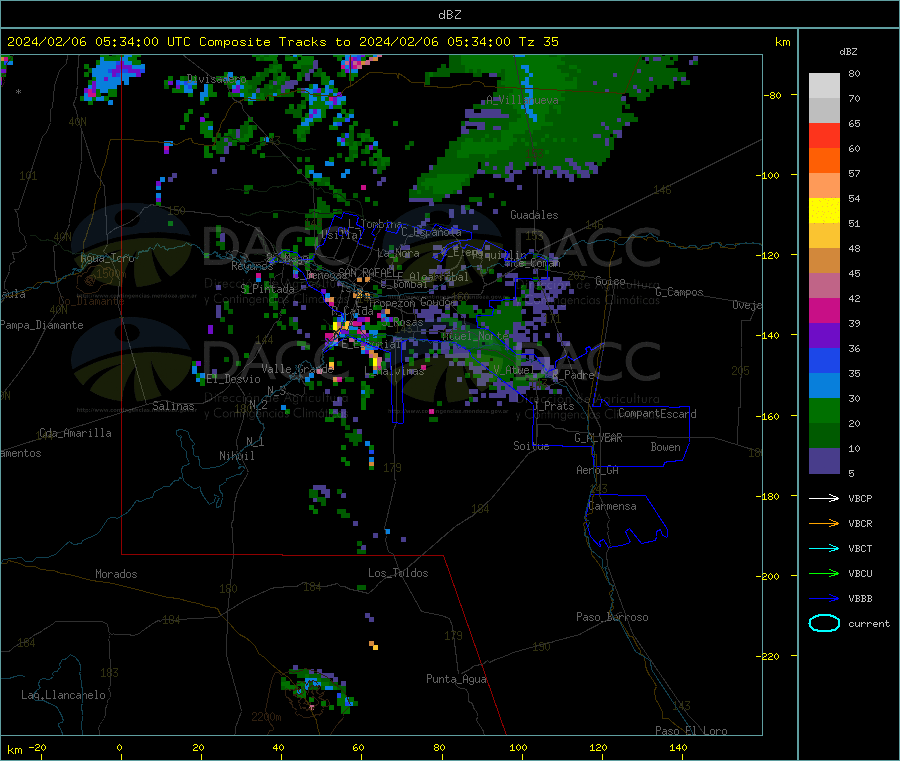Image resolution: width=900 pixels, height=761 pixels.
Task: Select the orange VBCR arrow symbol
Action: (824, 523)
